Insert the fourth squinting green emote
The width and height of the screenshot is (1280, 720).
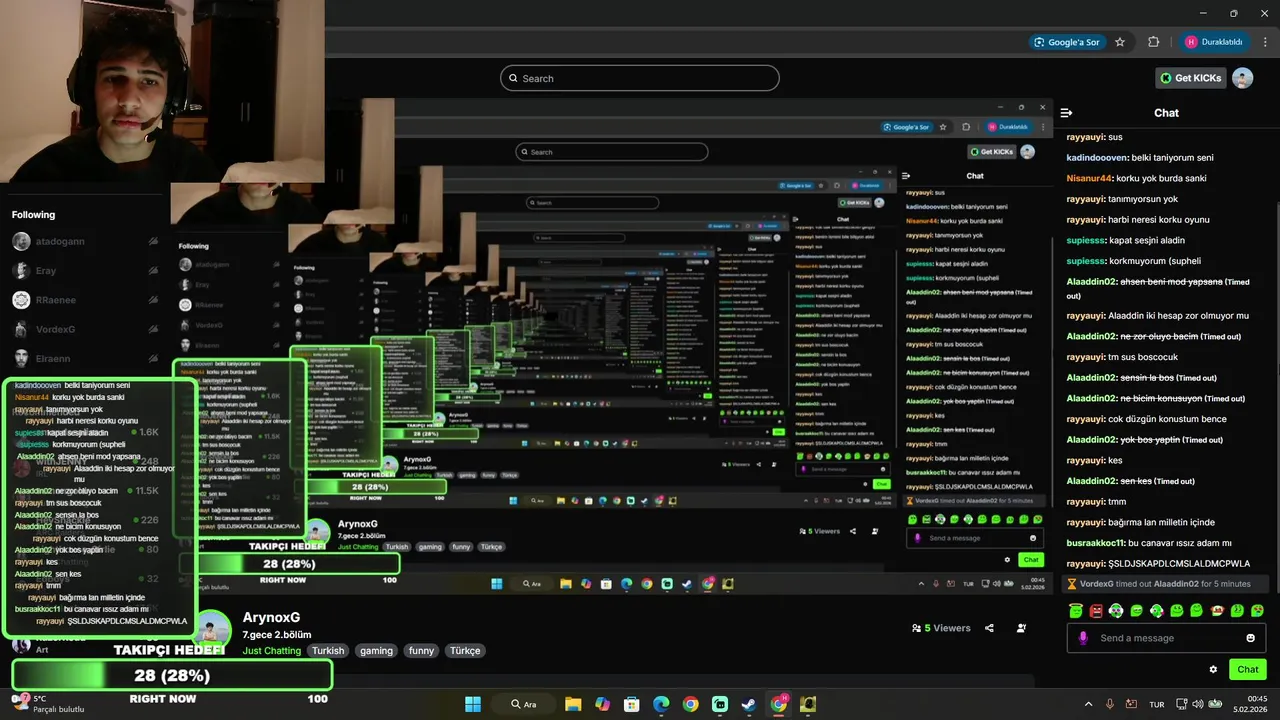point(1136,610)
